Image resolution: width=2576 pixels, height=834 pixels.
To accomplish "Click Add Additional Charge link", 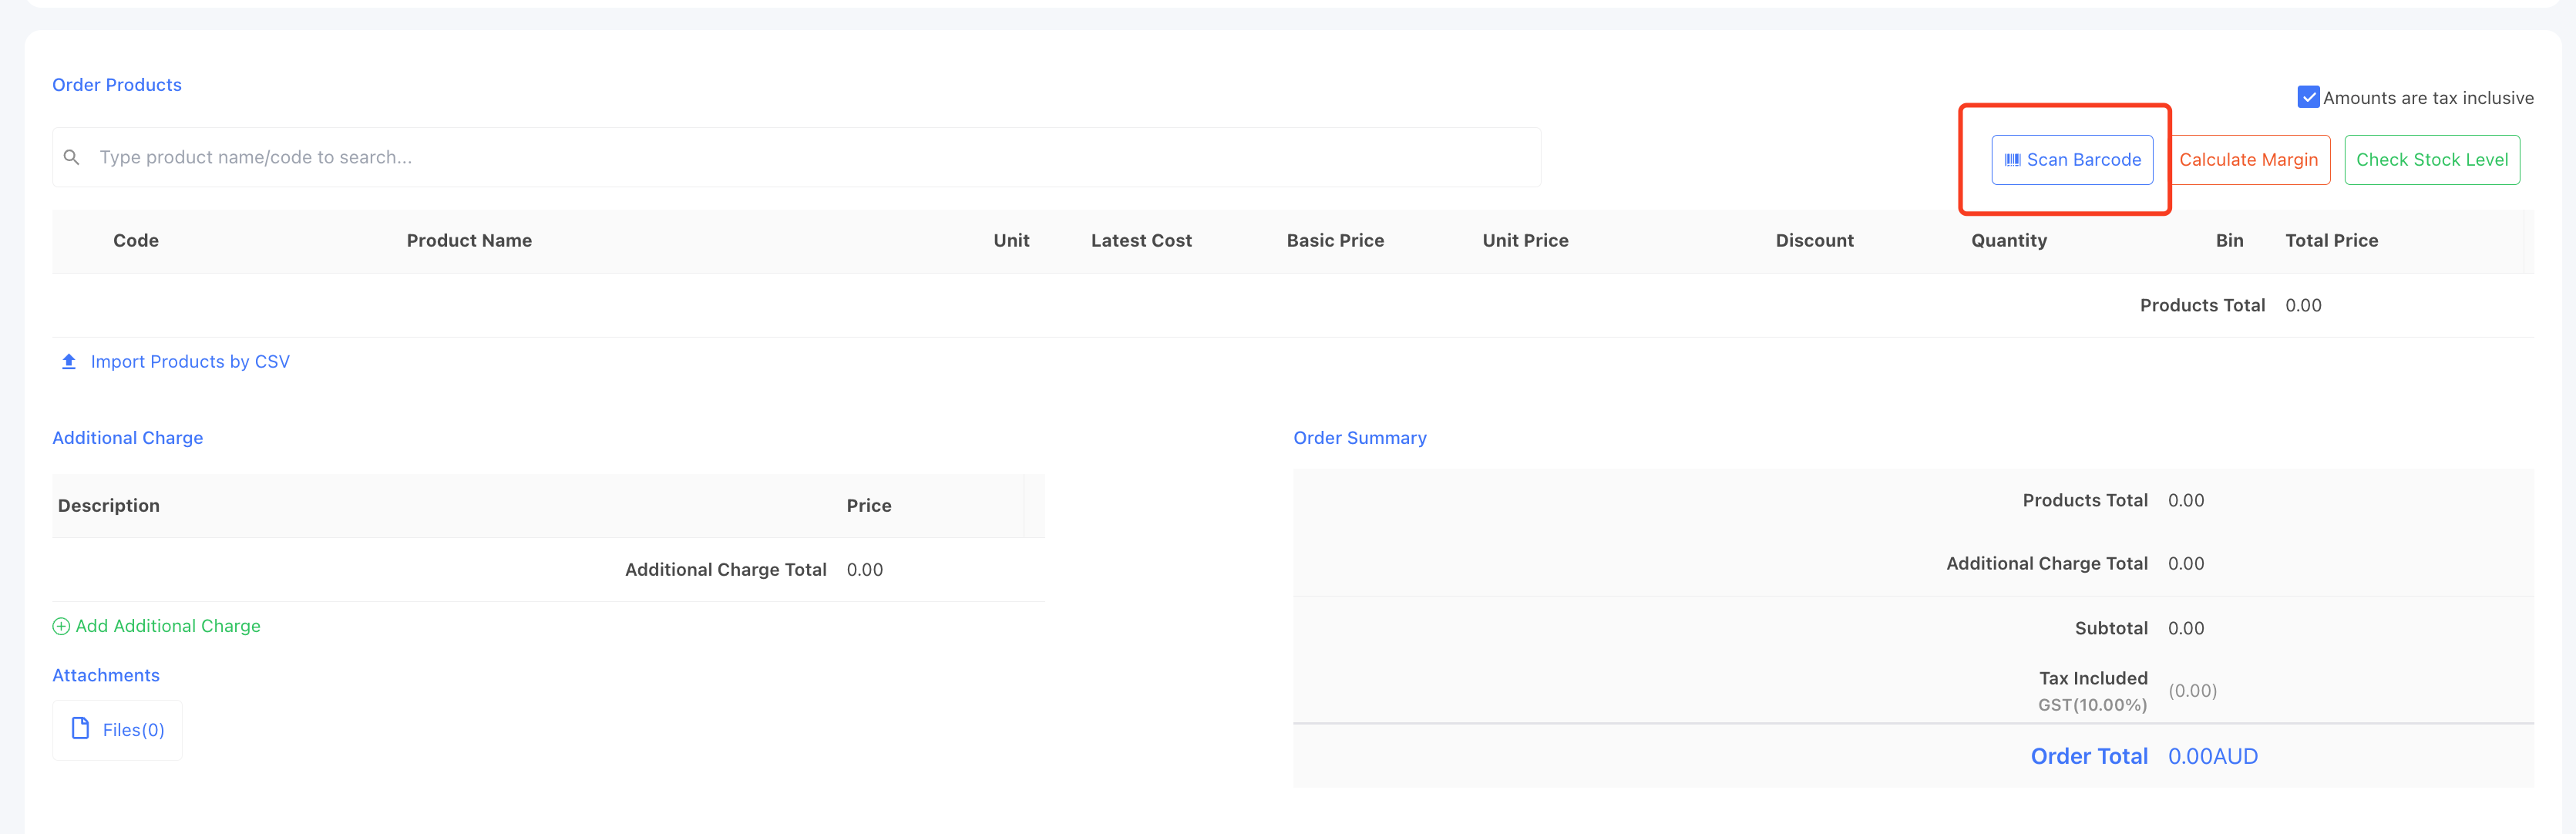I will click(168, 626).
